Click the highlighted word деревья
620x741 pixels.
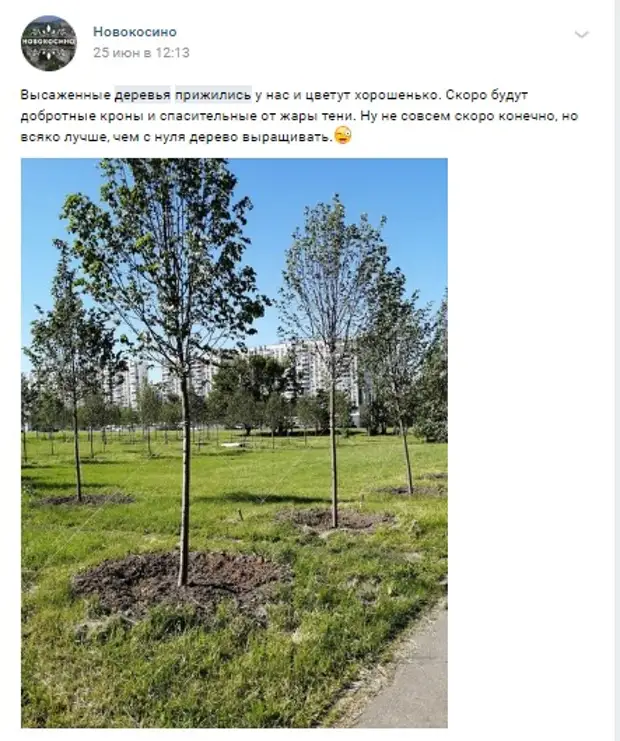click(142, 95)
